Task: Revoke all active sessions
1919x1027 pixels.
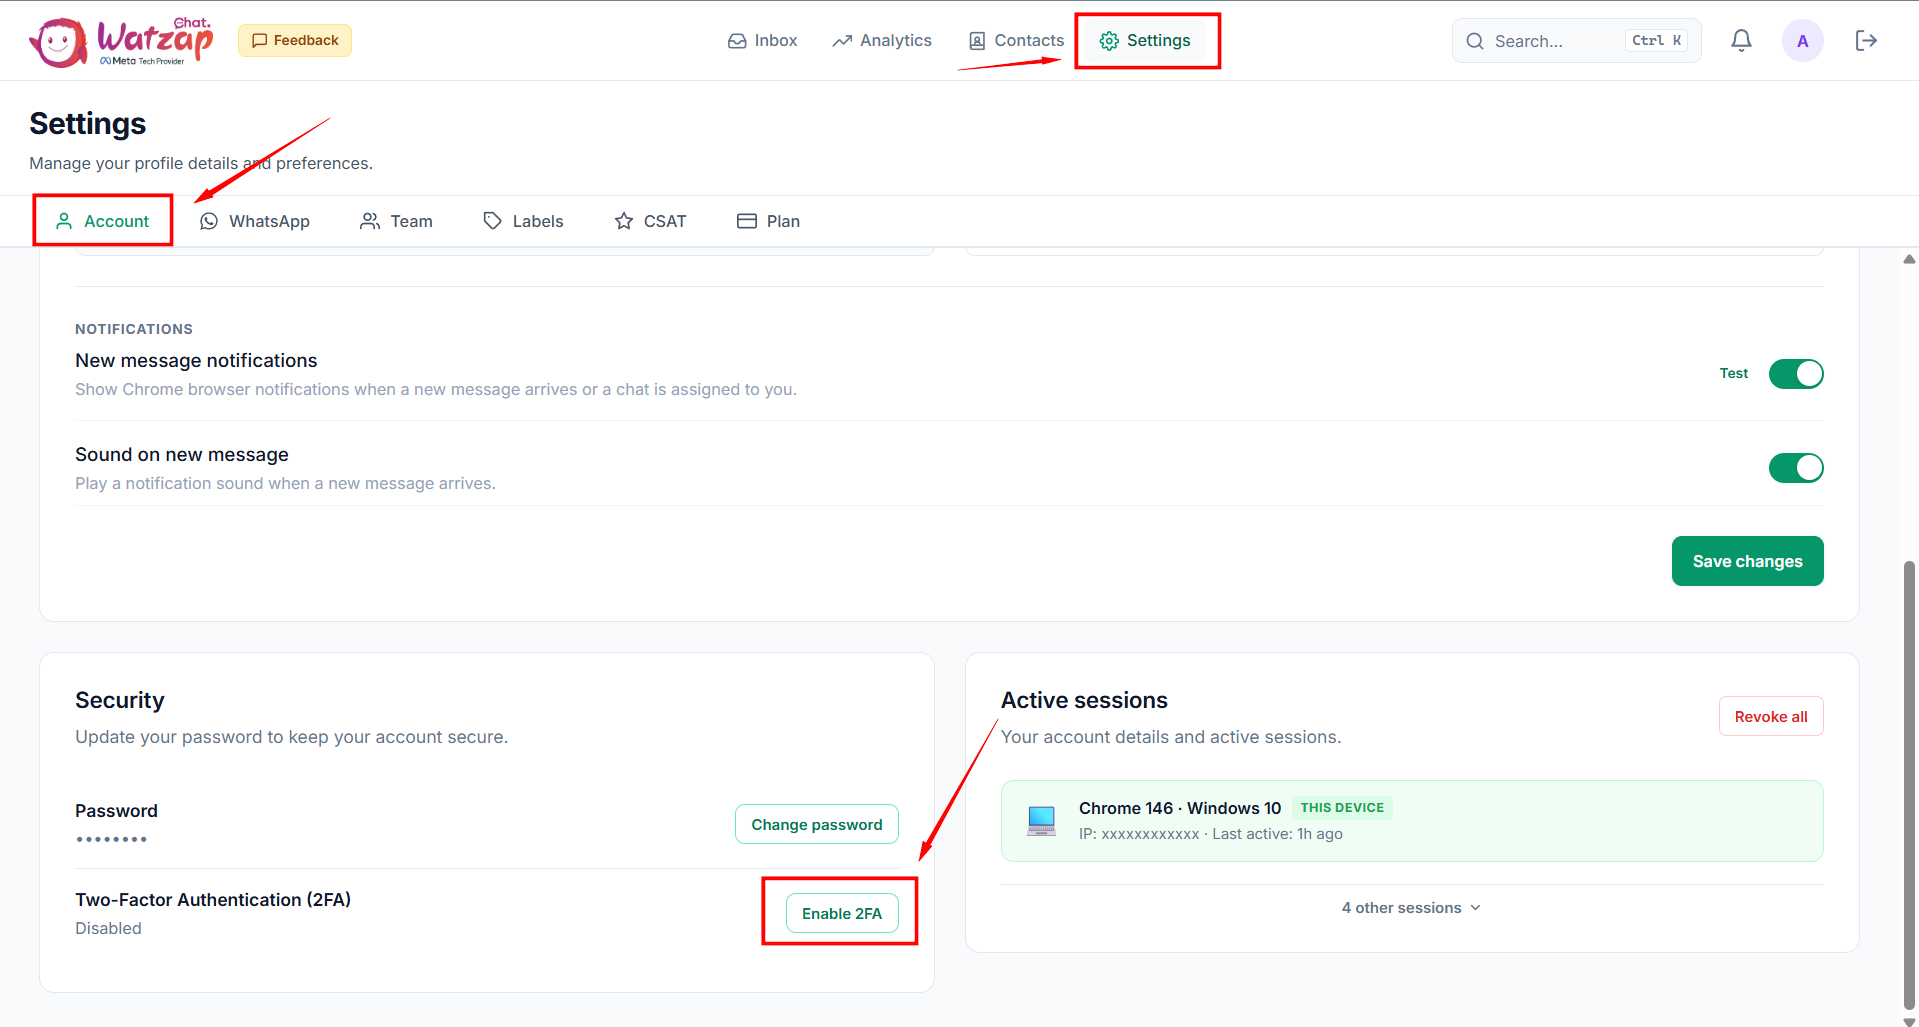Action: pos(1770,716)
